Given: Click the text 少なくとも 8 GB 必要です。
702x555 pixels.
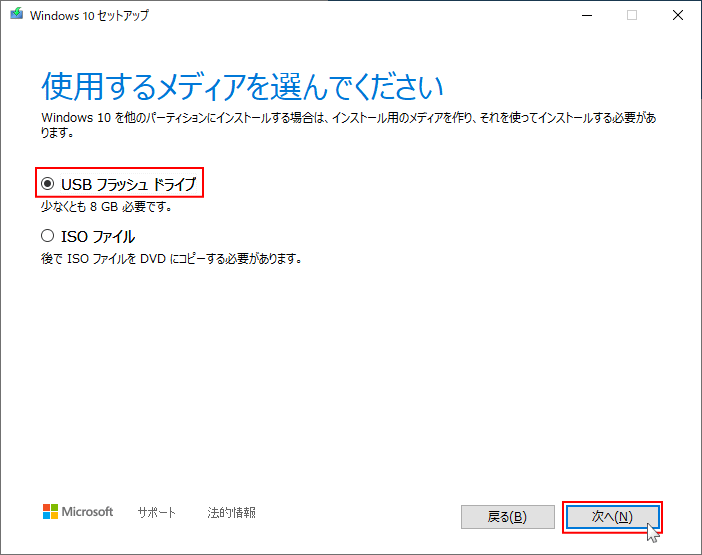Looking at the screenshot, I should pyautogui.click(x=107, y=207).
